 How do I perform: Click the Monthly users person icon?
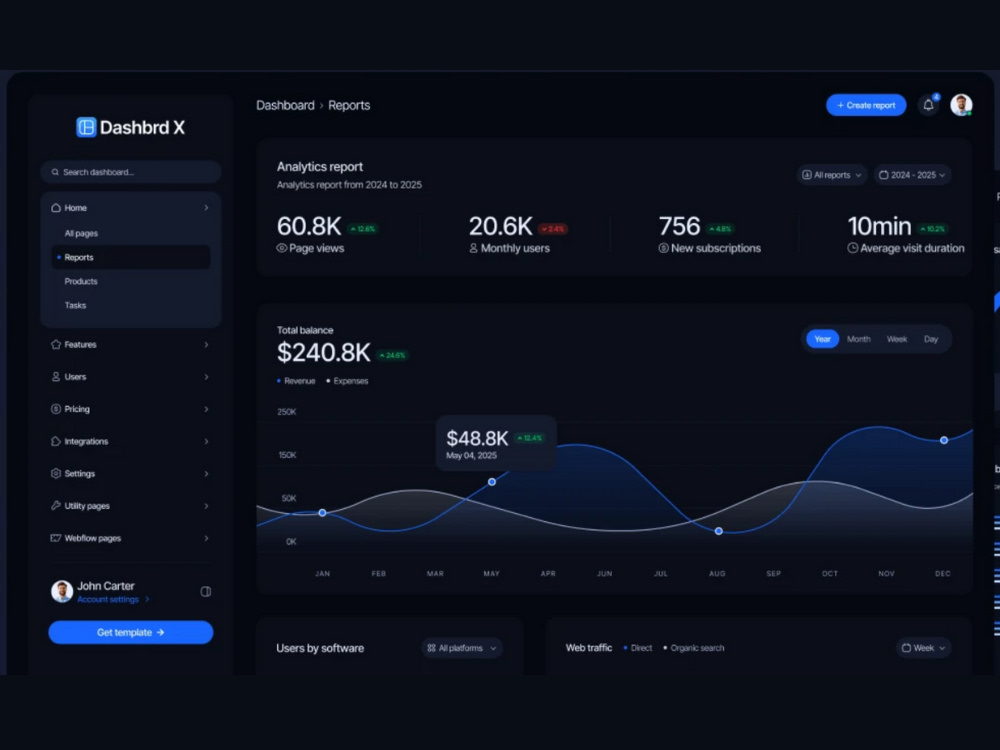pyautogui.click(x=473, y=248)
